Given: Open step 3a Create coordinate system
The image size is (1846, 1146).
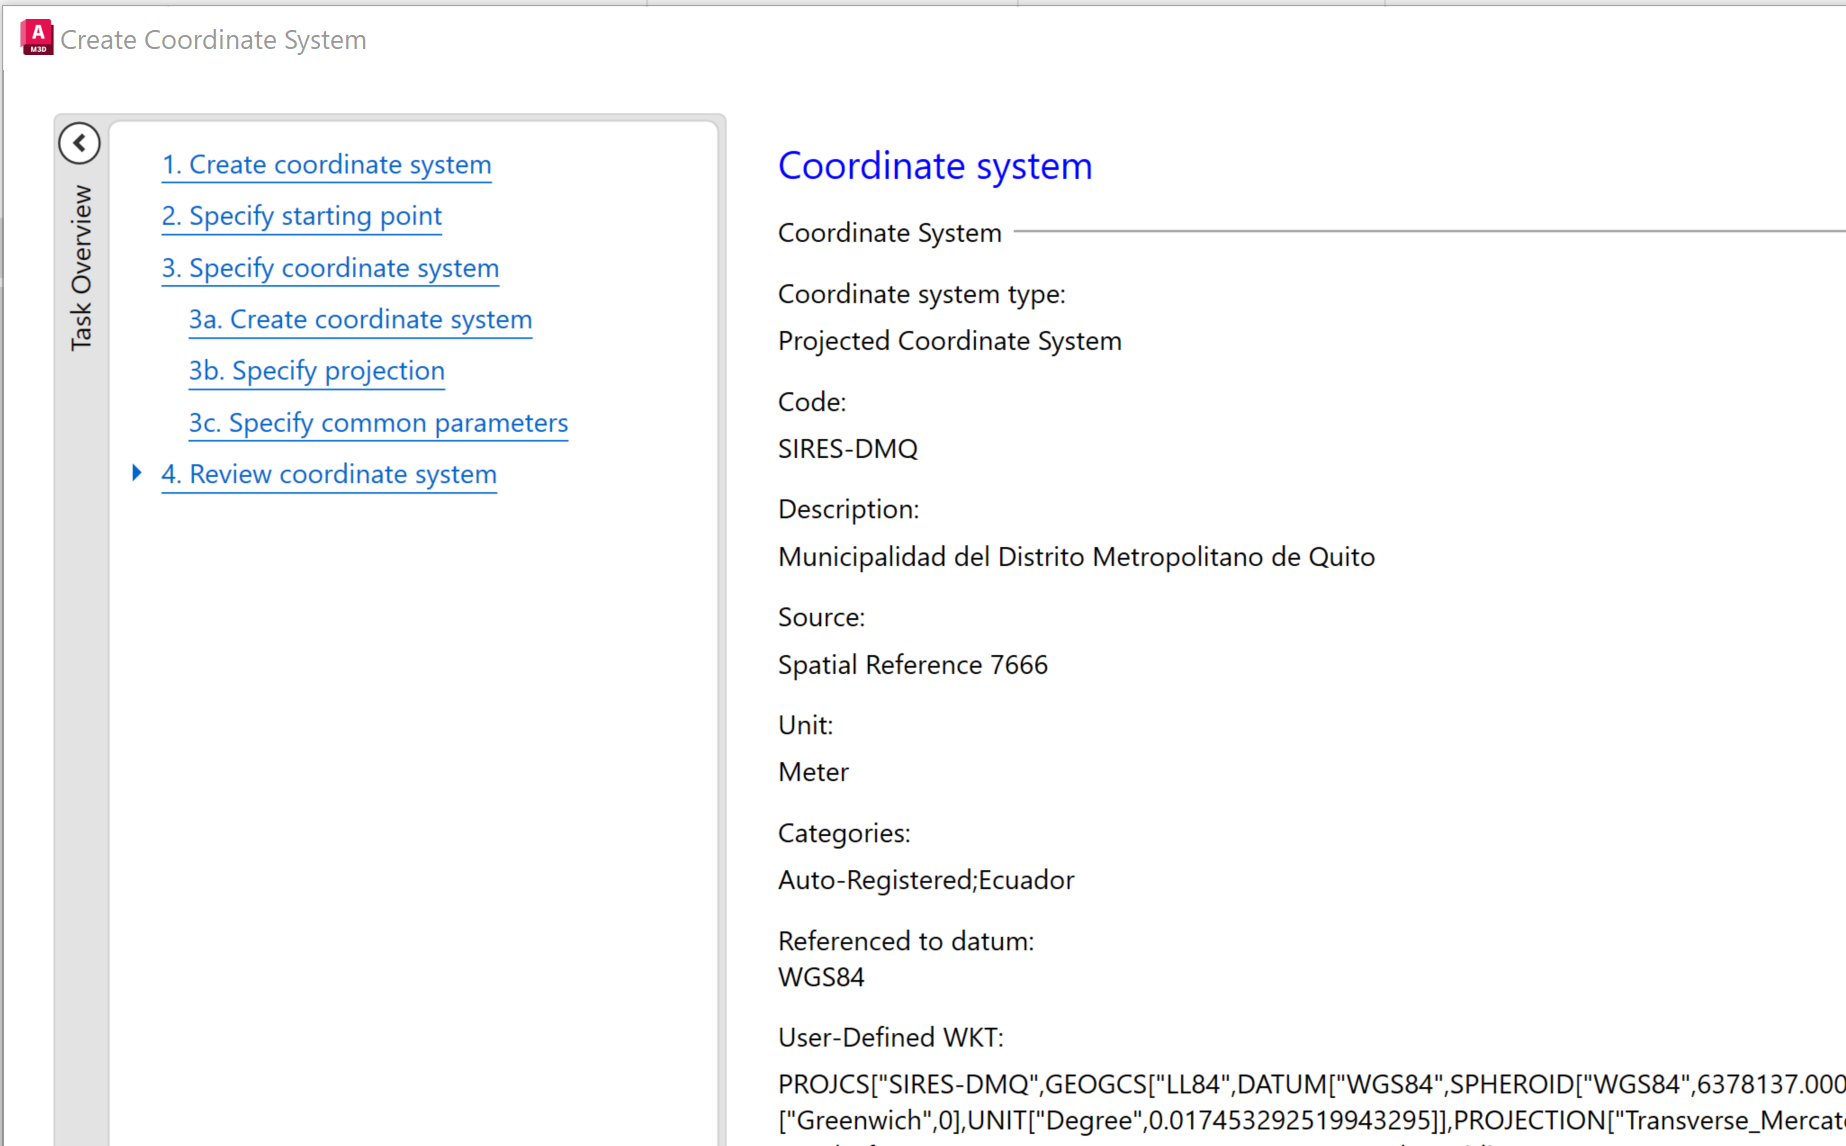Looking at the screenshot, I should [x=360, y=319].
